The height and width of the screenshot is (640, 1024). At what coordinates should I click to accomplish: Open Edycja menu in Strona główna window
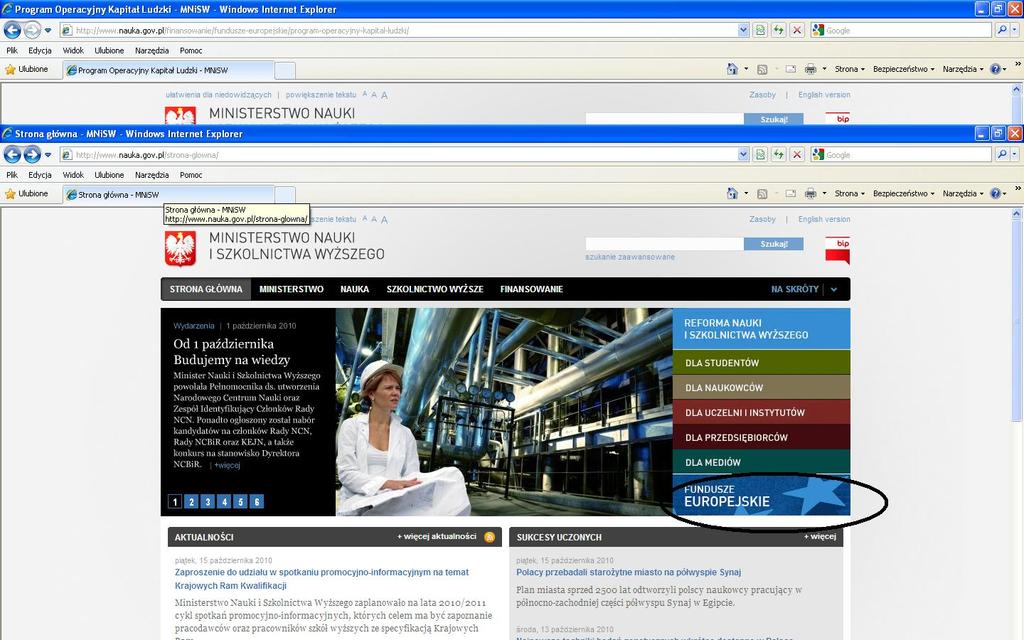pyautogui.click(x=40, y=175)
